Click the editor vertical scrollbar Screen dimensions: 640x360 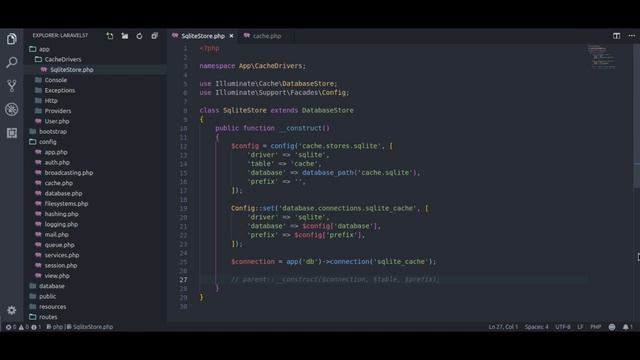coord(636,116)
